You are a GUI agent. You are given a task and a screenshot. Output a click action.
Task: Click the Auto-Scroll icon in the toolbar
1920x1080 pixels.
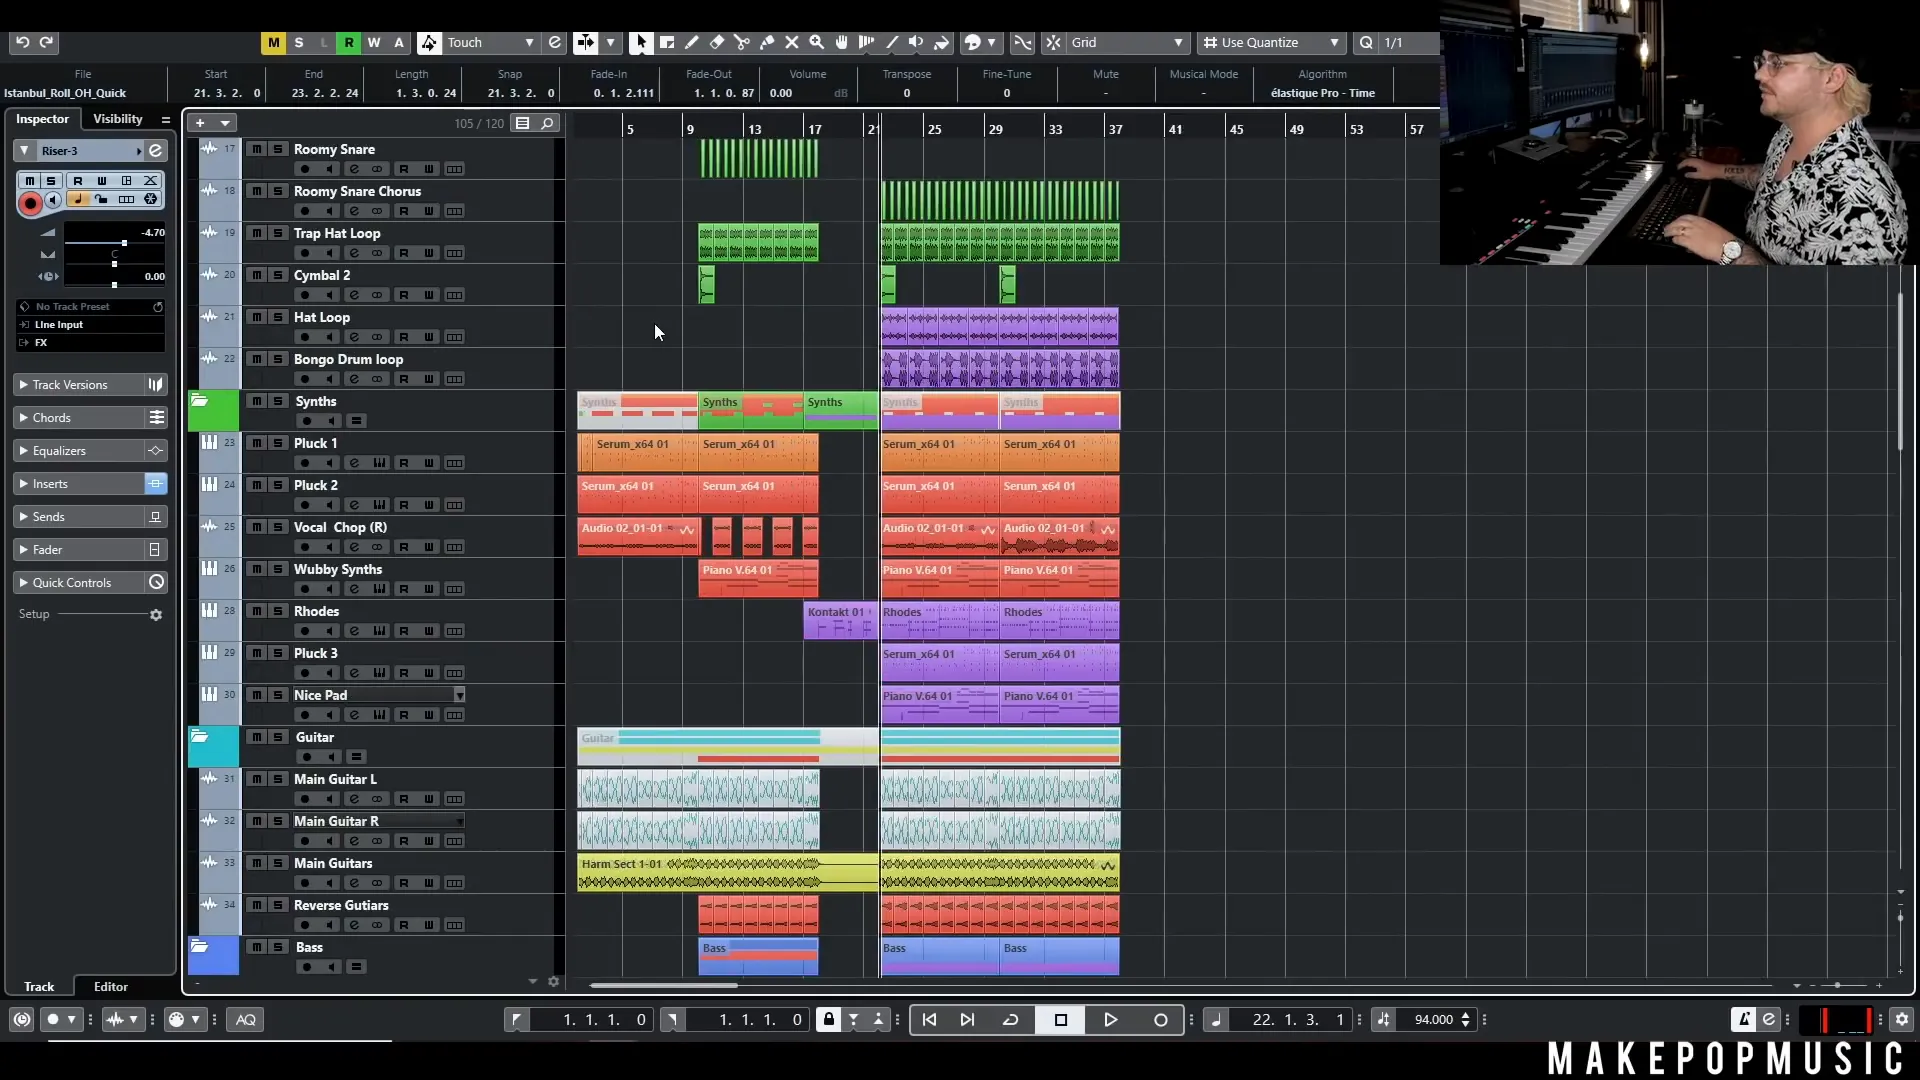pyautogui.click(x=586, y=42)
